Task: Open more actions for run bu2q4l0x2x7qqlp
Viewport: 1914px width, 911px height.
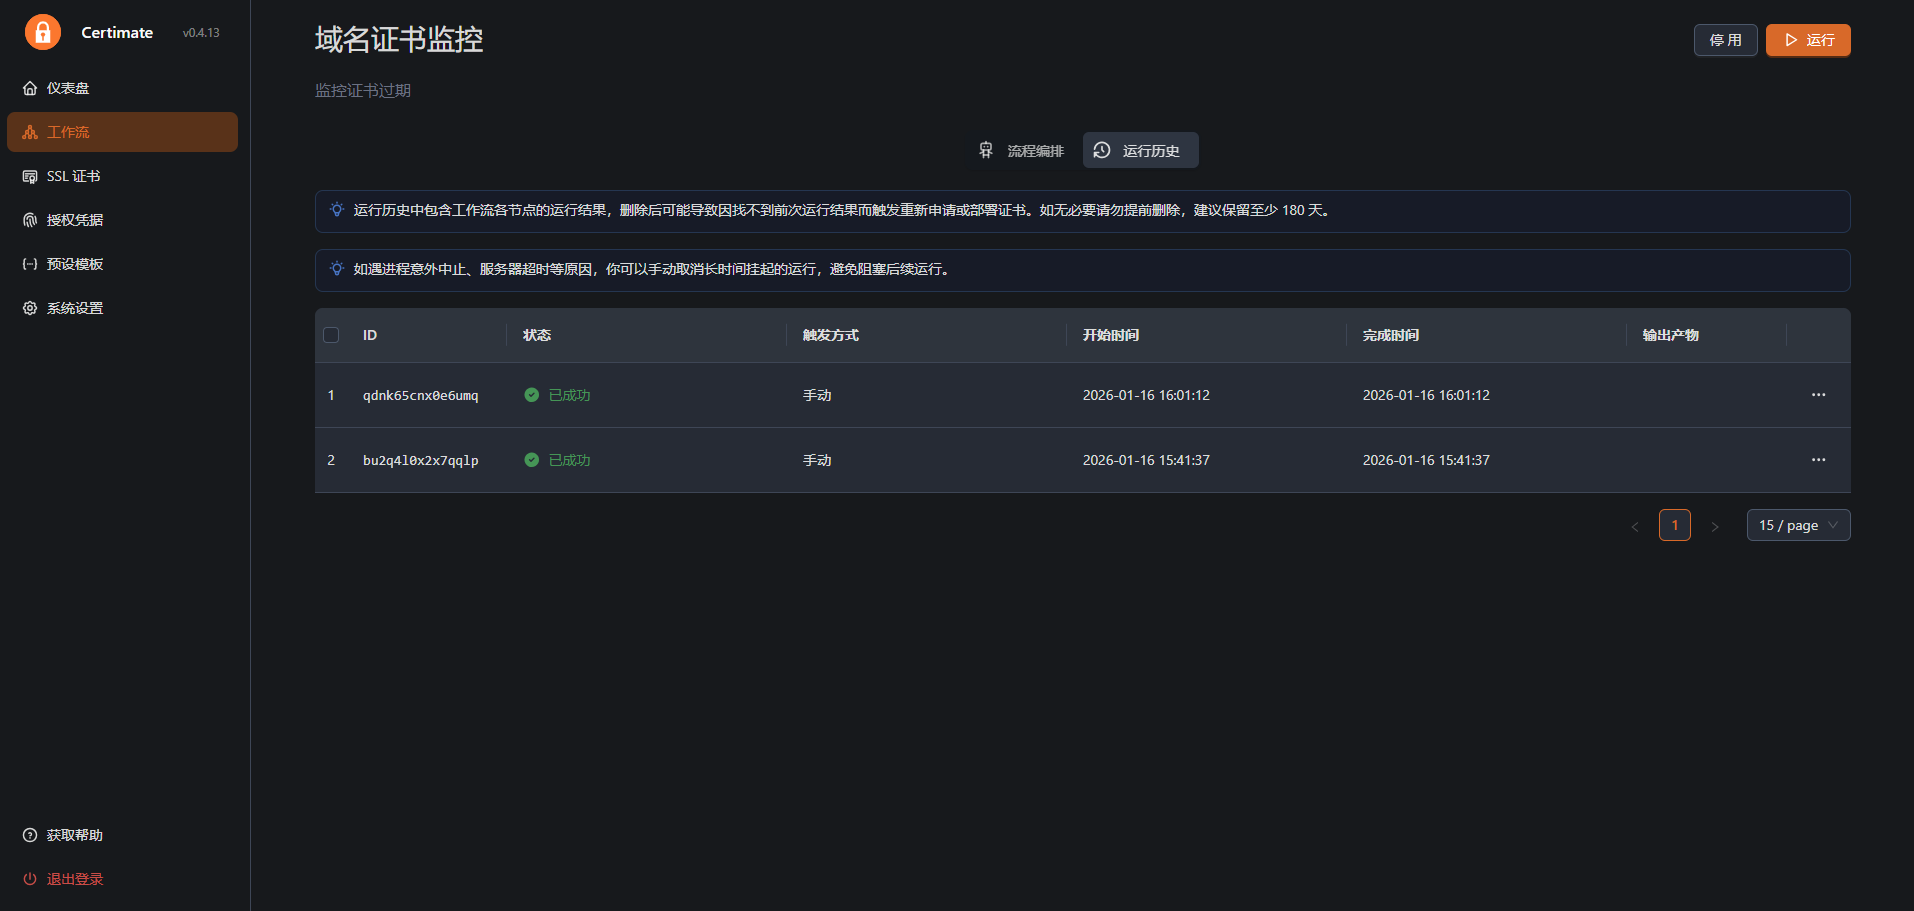Action: pyautogui.click(x=1818, y=460)
